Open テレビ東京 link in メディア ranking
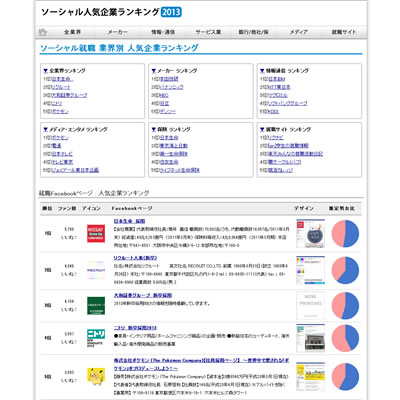This screenshot has width=400, height=400. pos(62,162)
